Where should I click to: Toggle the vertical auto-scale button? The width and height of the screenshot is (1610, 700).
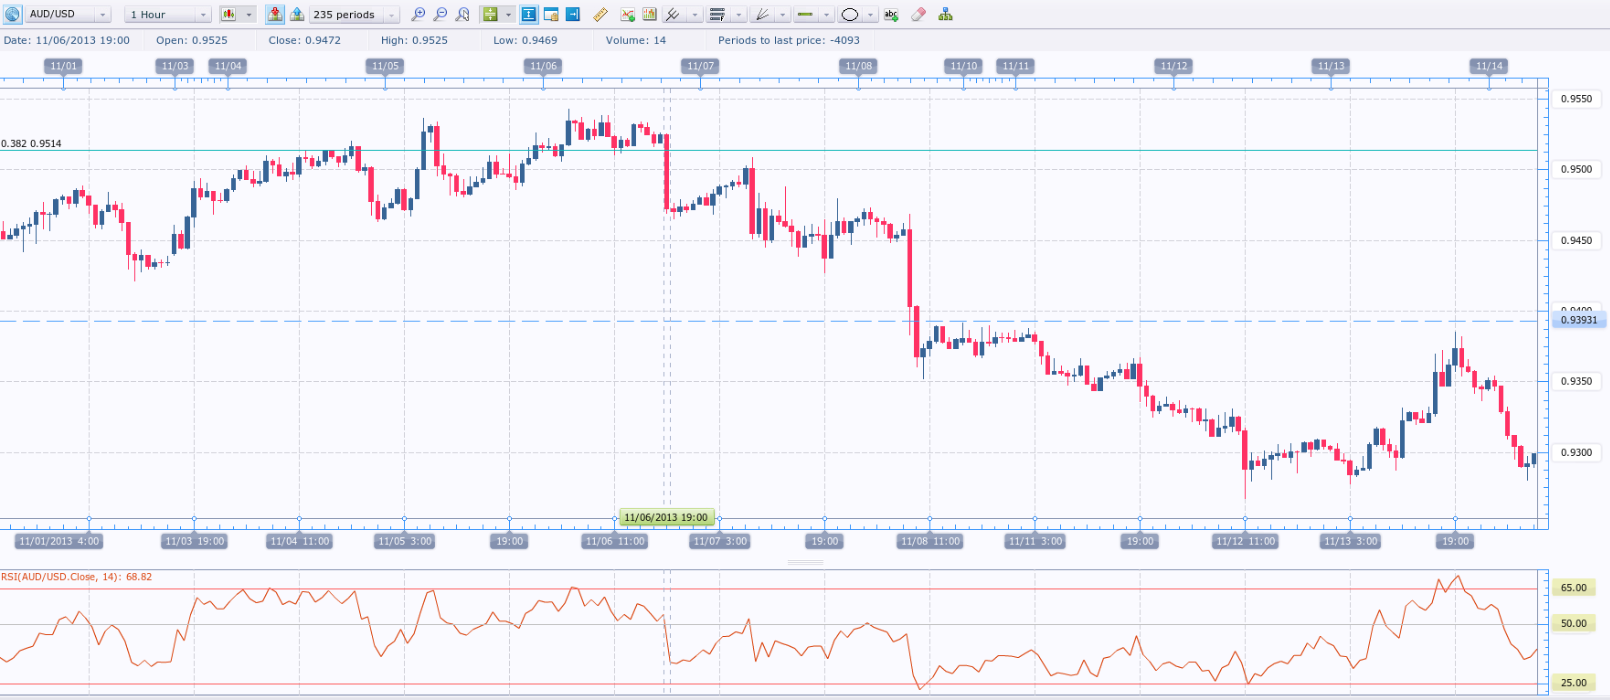(528, 14)
